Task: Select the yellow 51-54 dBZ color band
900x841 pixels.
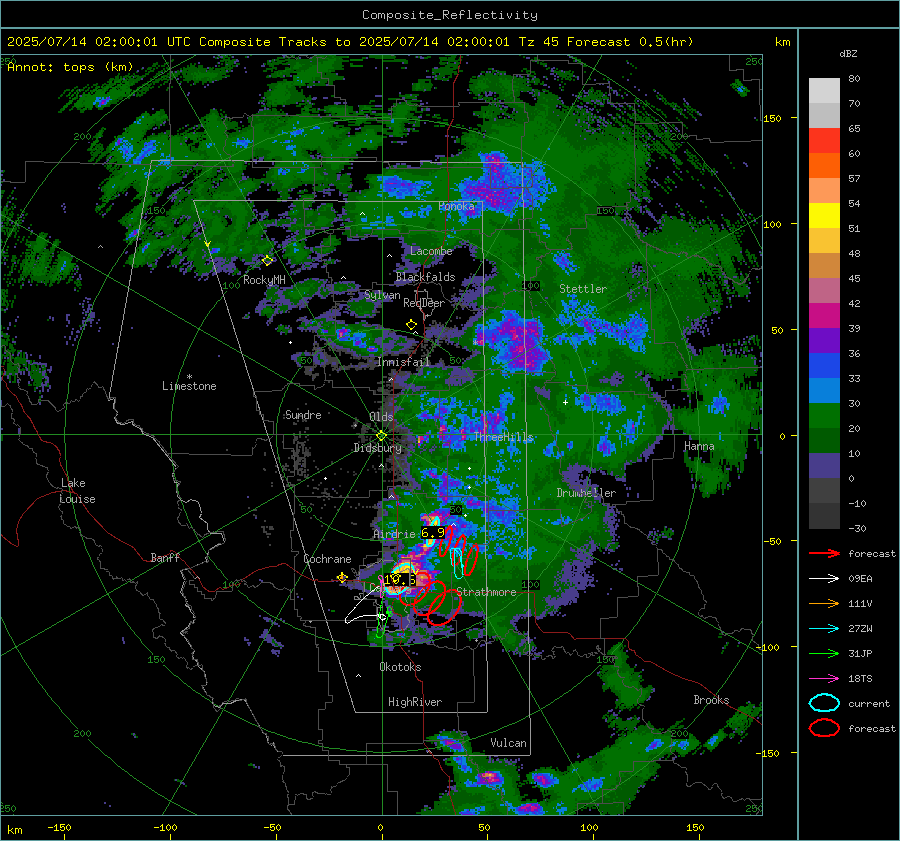Action: point(824,216)
